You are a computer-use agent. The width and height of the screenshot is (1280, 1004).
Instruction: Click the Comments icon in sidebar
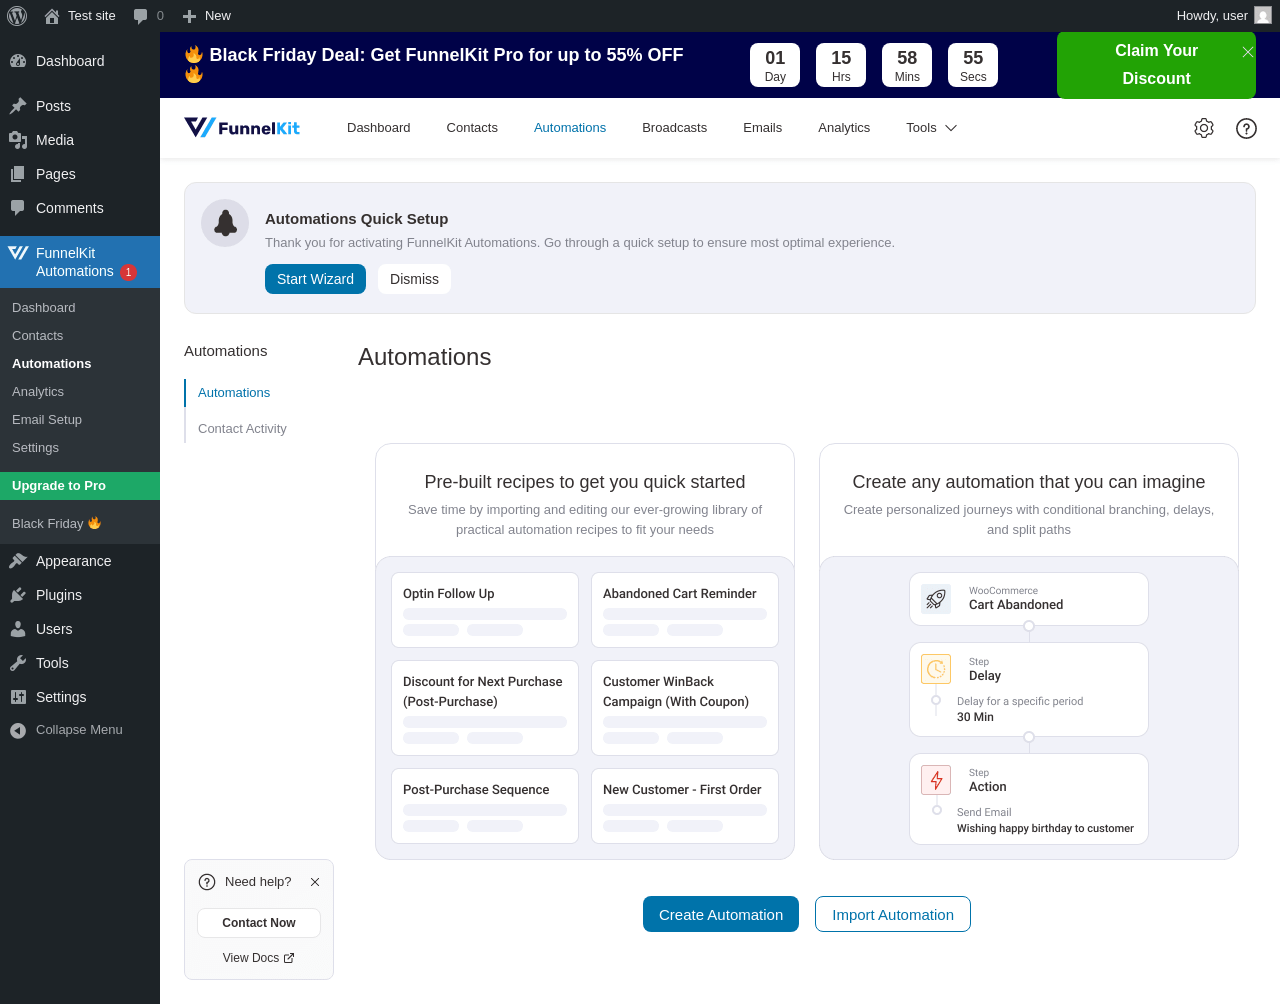coord(18,208)
